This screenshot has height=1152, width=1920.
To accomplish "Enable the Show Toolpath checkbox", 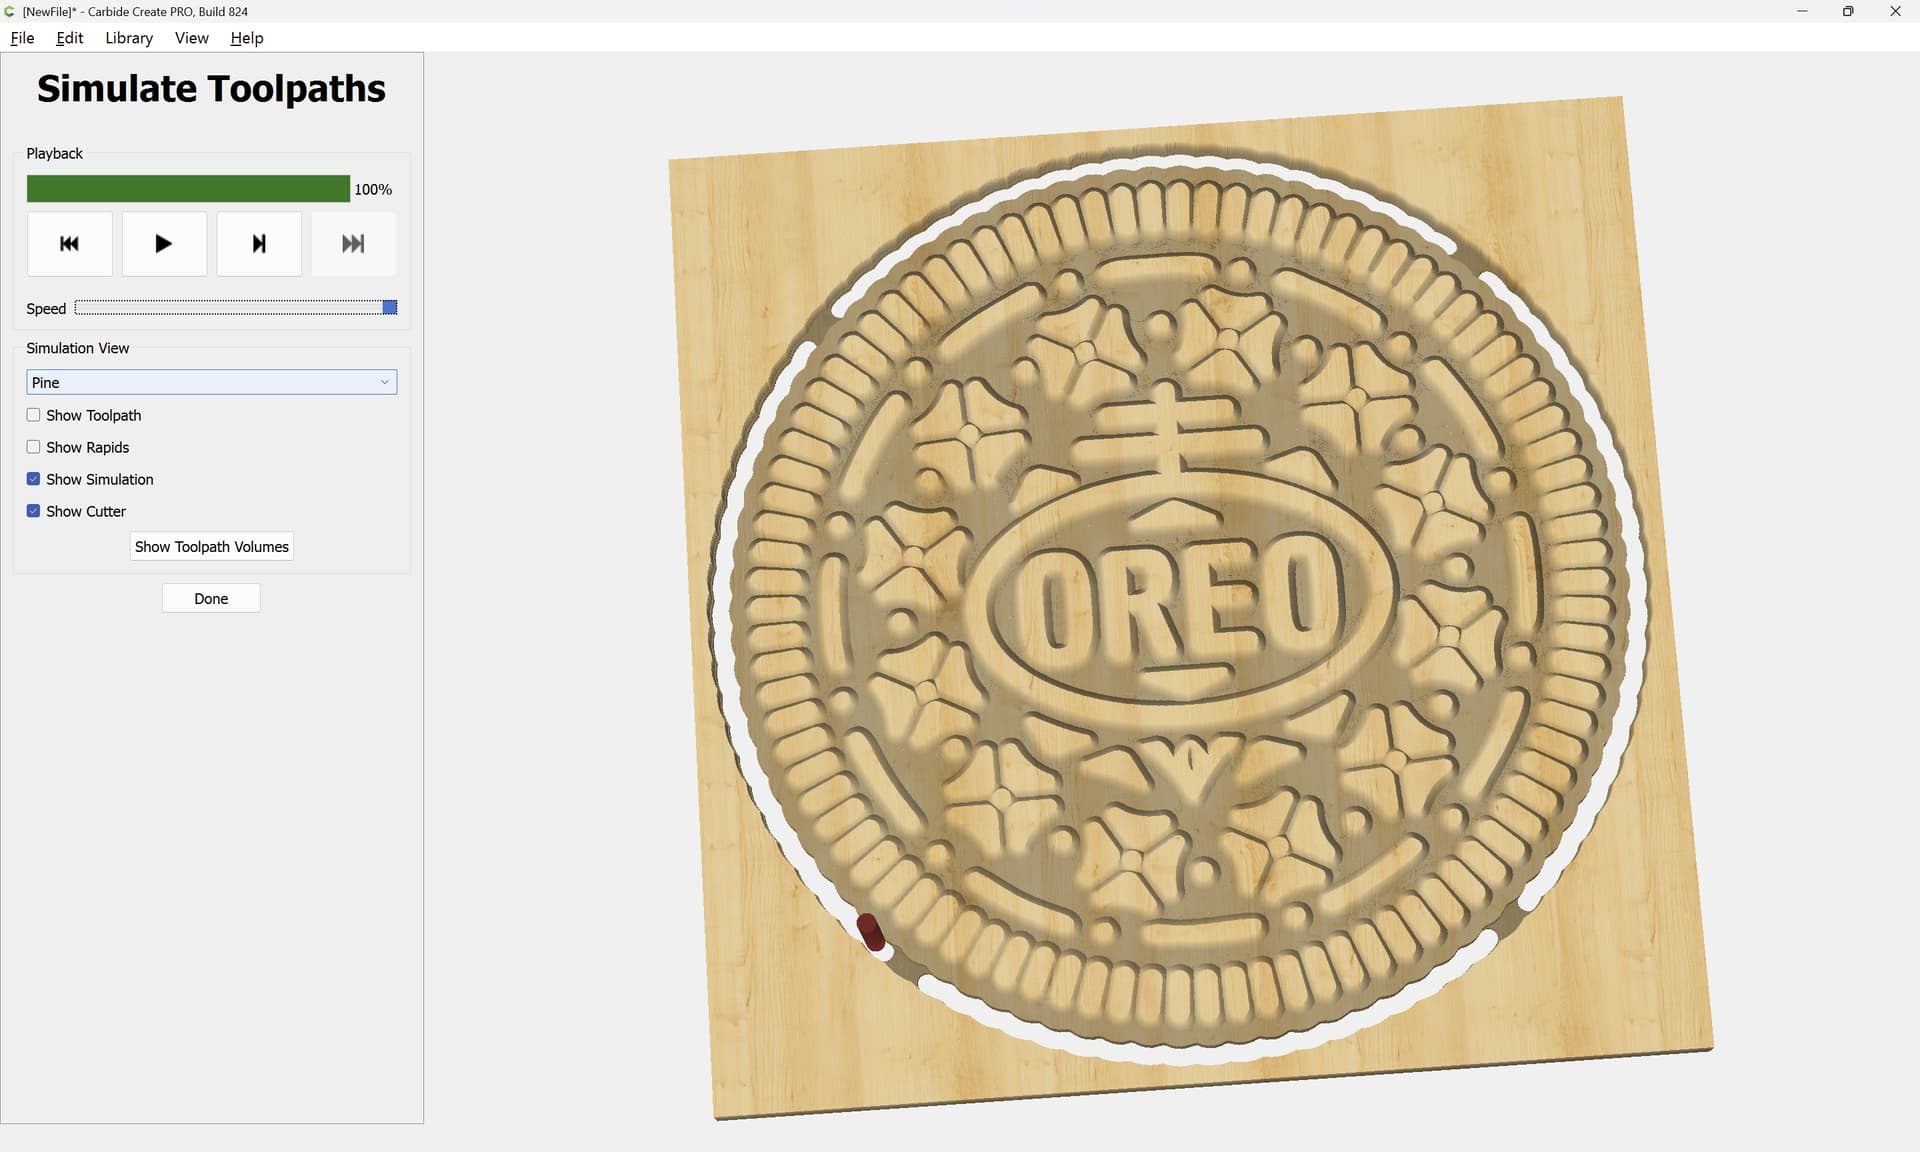I will 33,415.
